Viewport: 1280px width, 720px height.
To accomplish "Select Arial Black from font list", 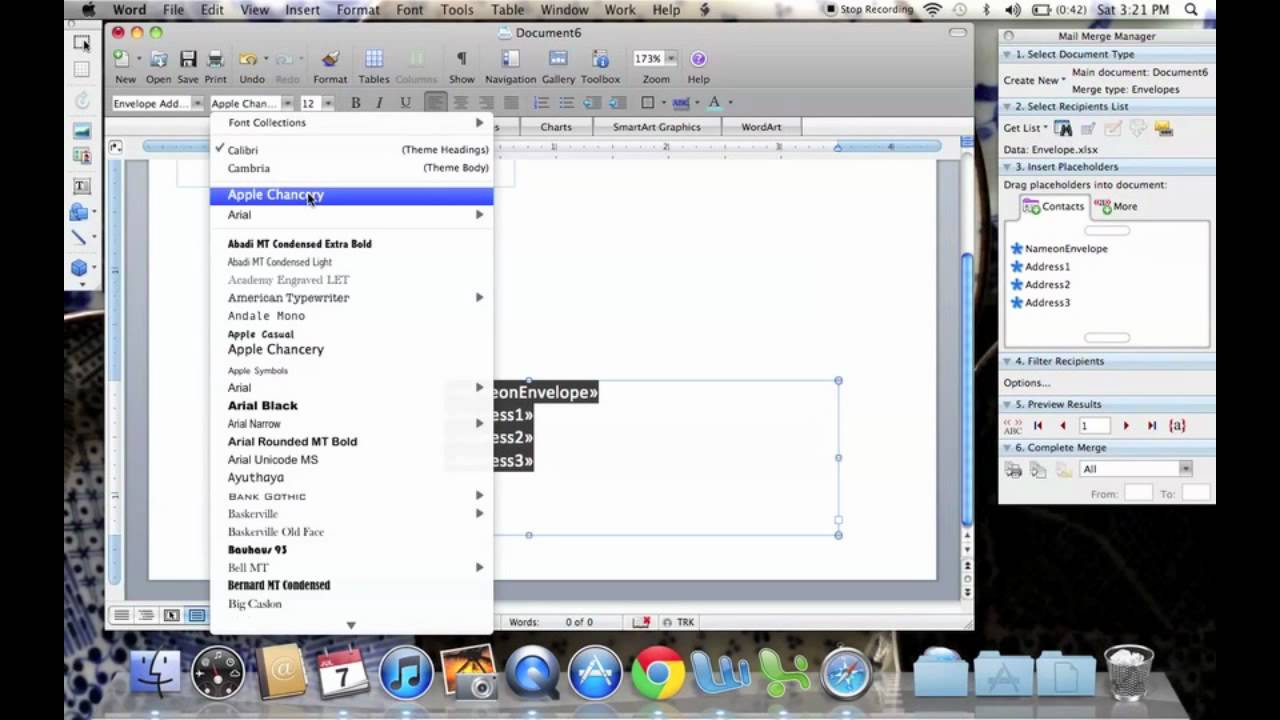I will [x=351, y=405].
